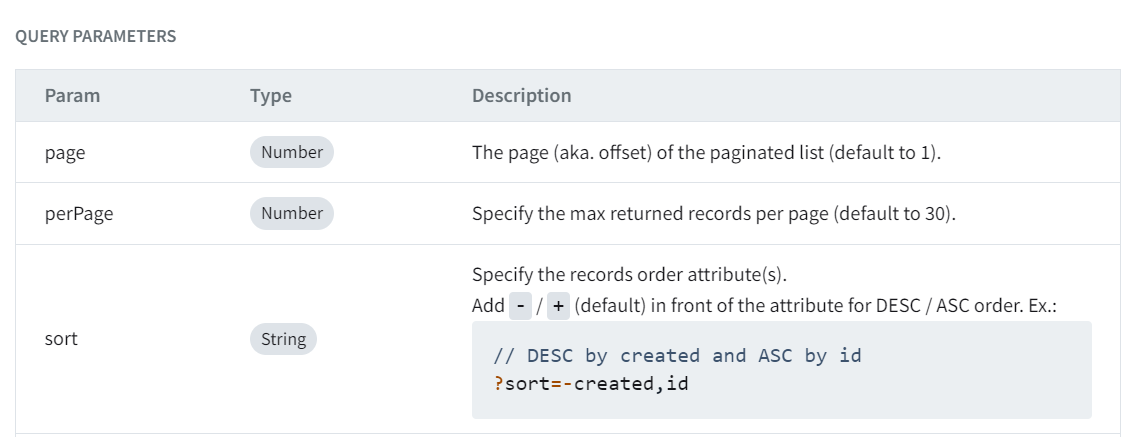The width and height of the screenshot is (1134, 437).
Task: Click the Description column header
Action: [x=521, y=96]
